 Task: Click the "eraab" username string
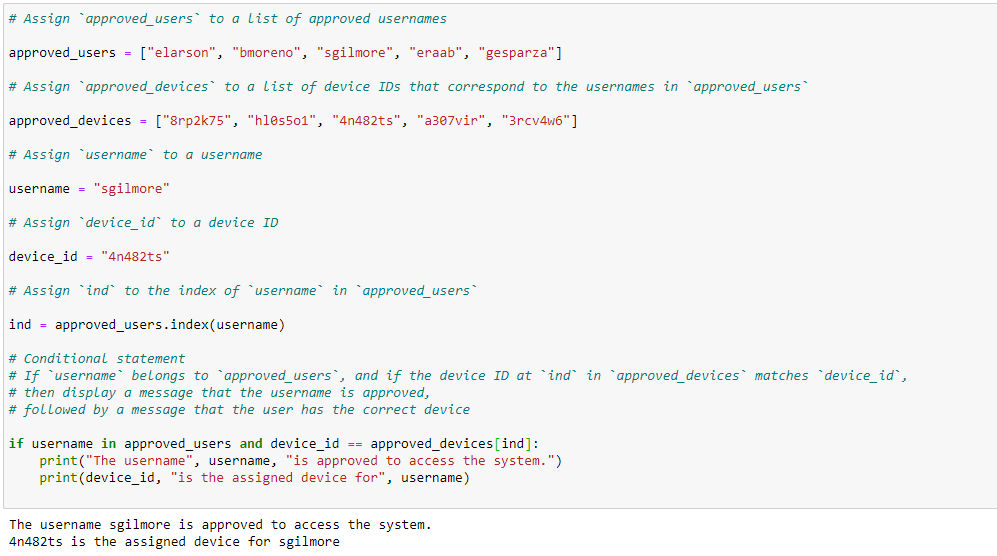click(x=436, y=53)
